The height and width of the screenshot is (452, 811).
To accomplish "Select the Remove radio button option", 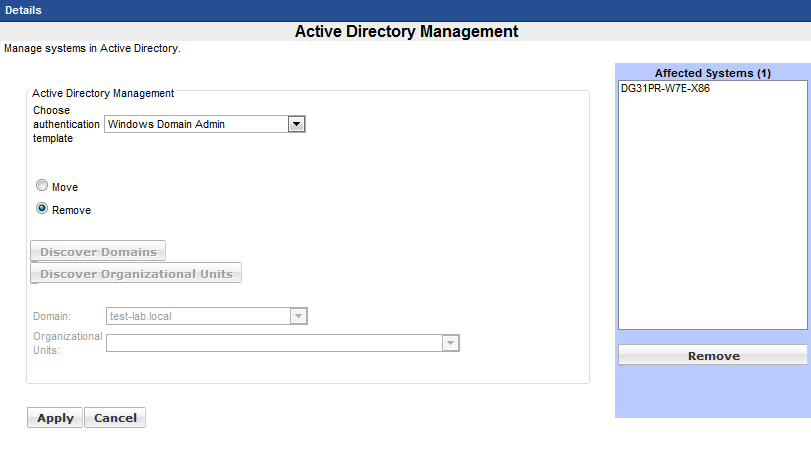I will coord(42,209).
